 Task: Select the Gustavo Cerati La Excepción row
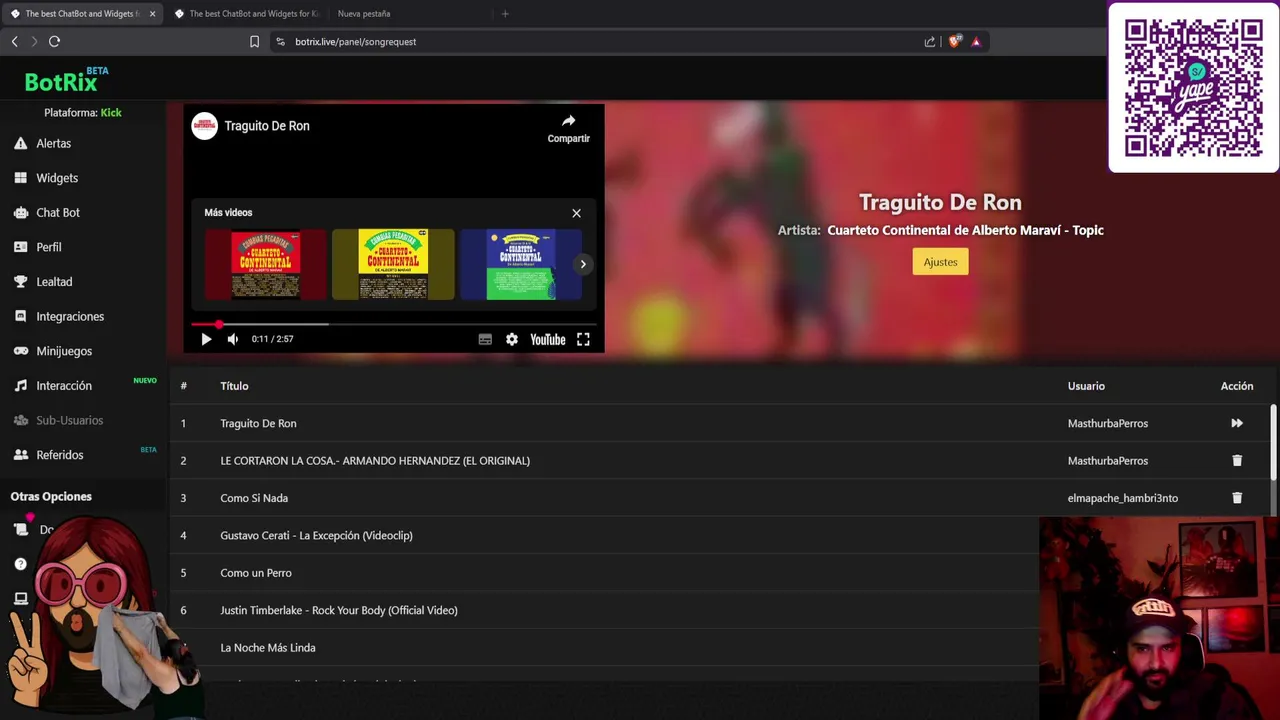tap(605, 535)
